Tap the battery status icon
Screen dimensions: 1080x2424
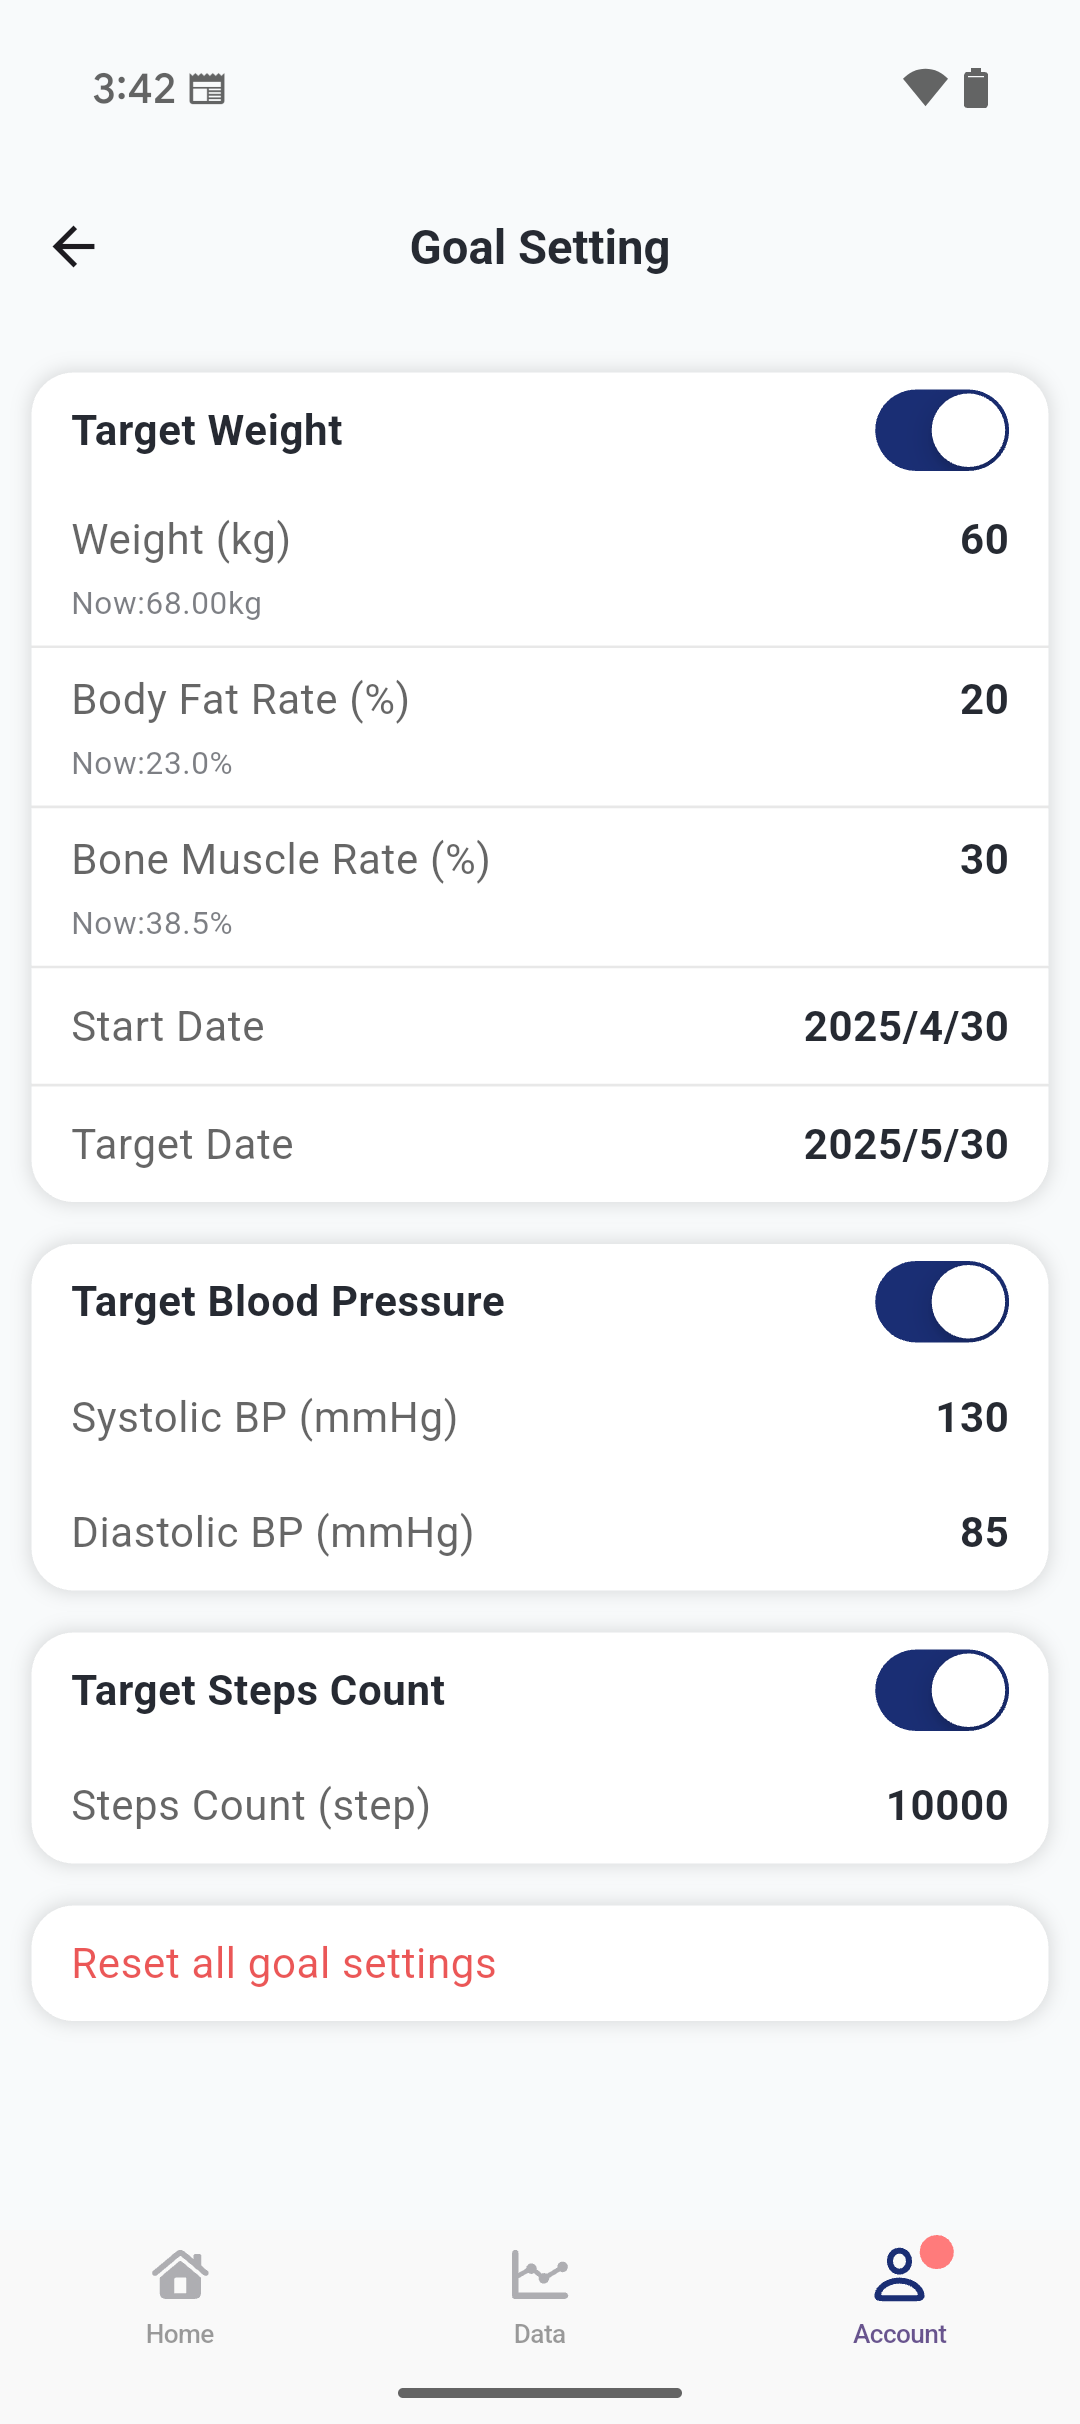click(976, 88)
